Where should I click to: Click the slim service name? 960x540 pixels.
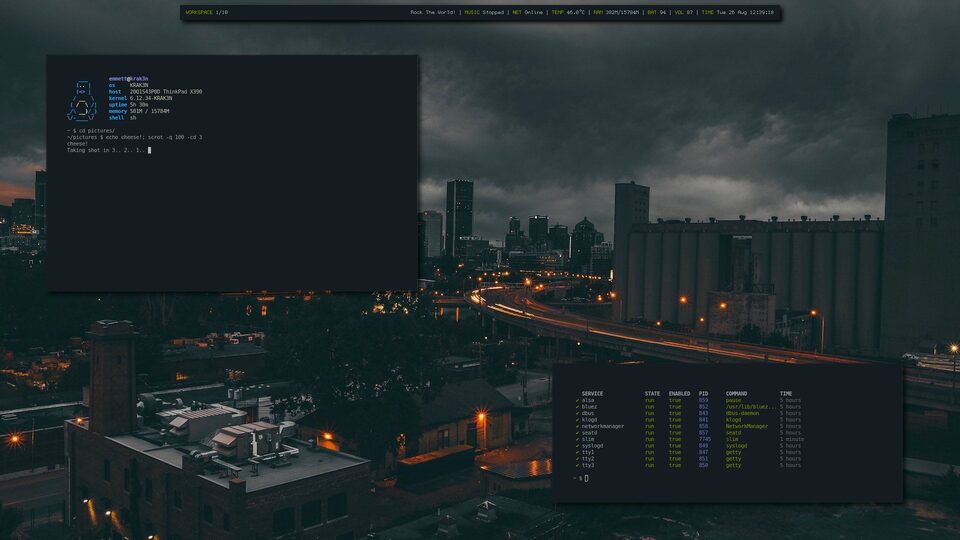point(588,439)
